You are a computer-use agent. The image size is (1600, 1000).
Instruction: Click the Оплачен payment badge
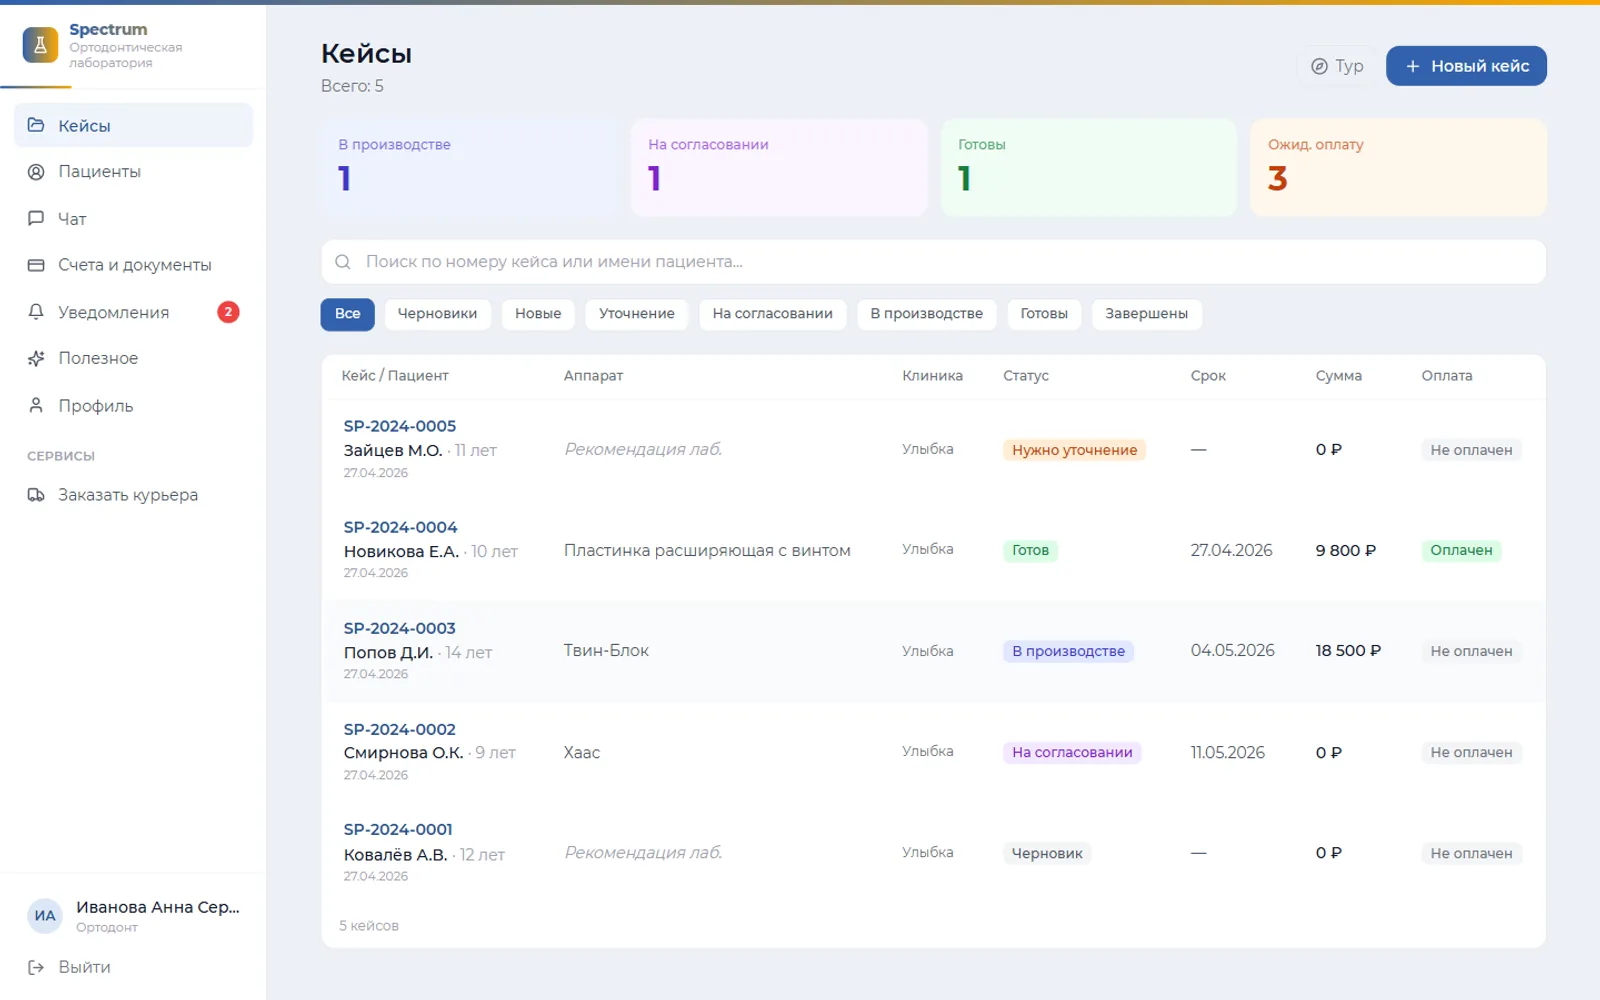[x=1461, y=550]
